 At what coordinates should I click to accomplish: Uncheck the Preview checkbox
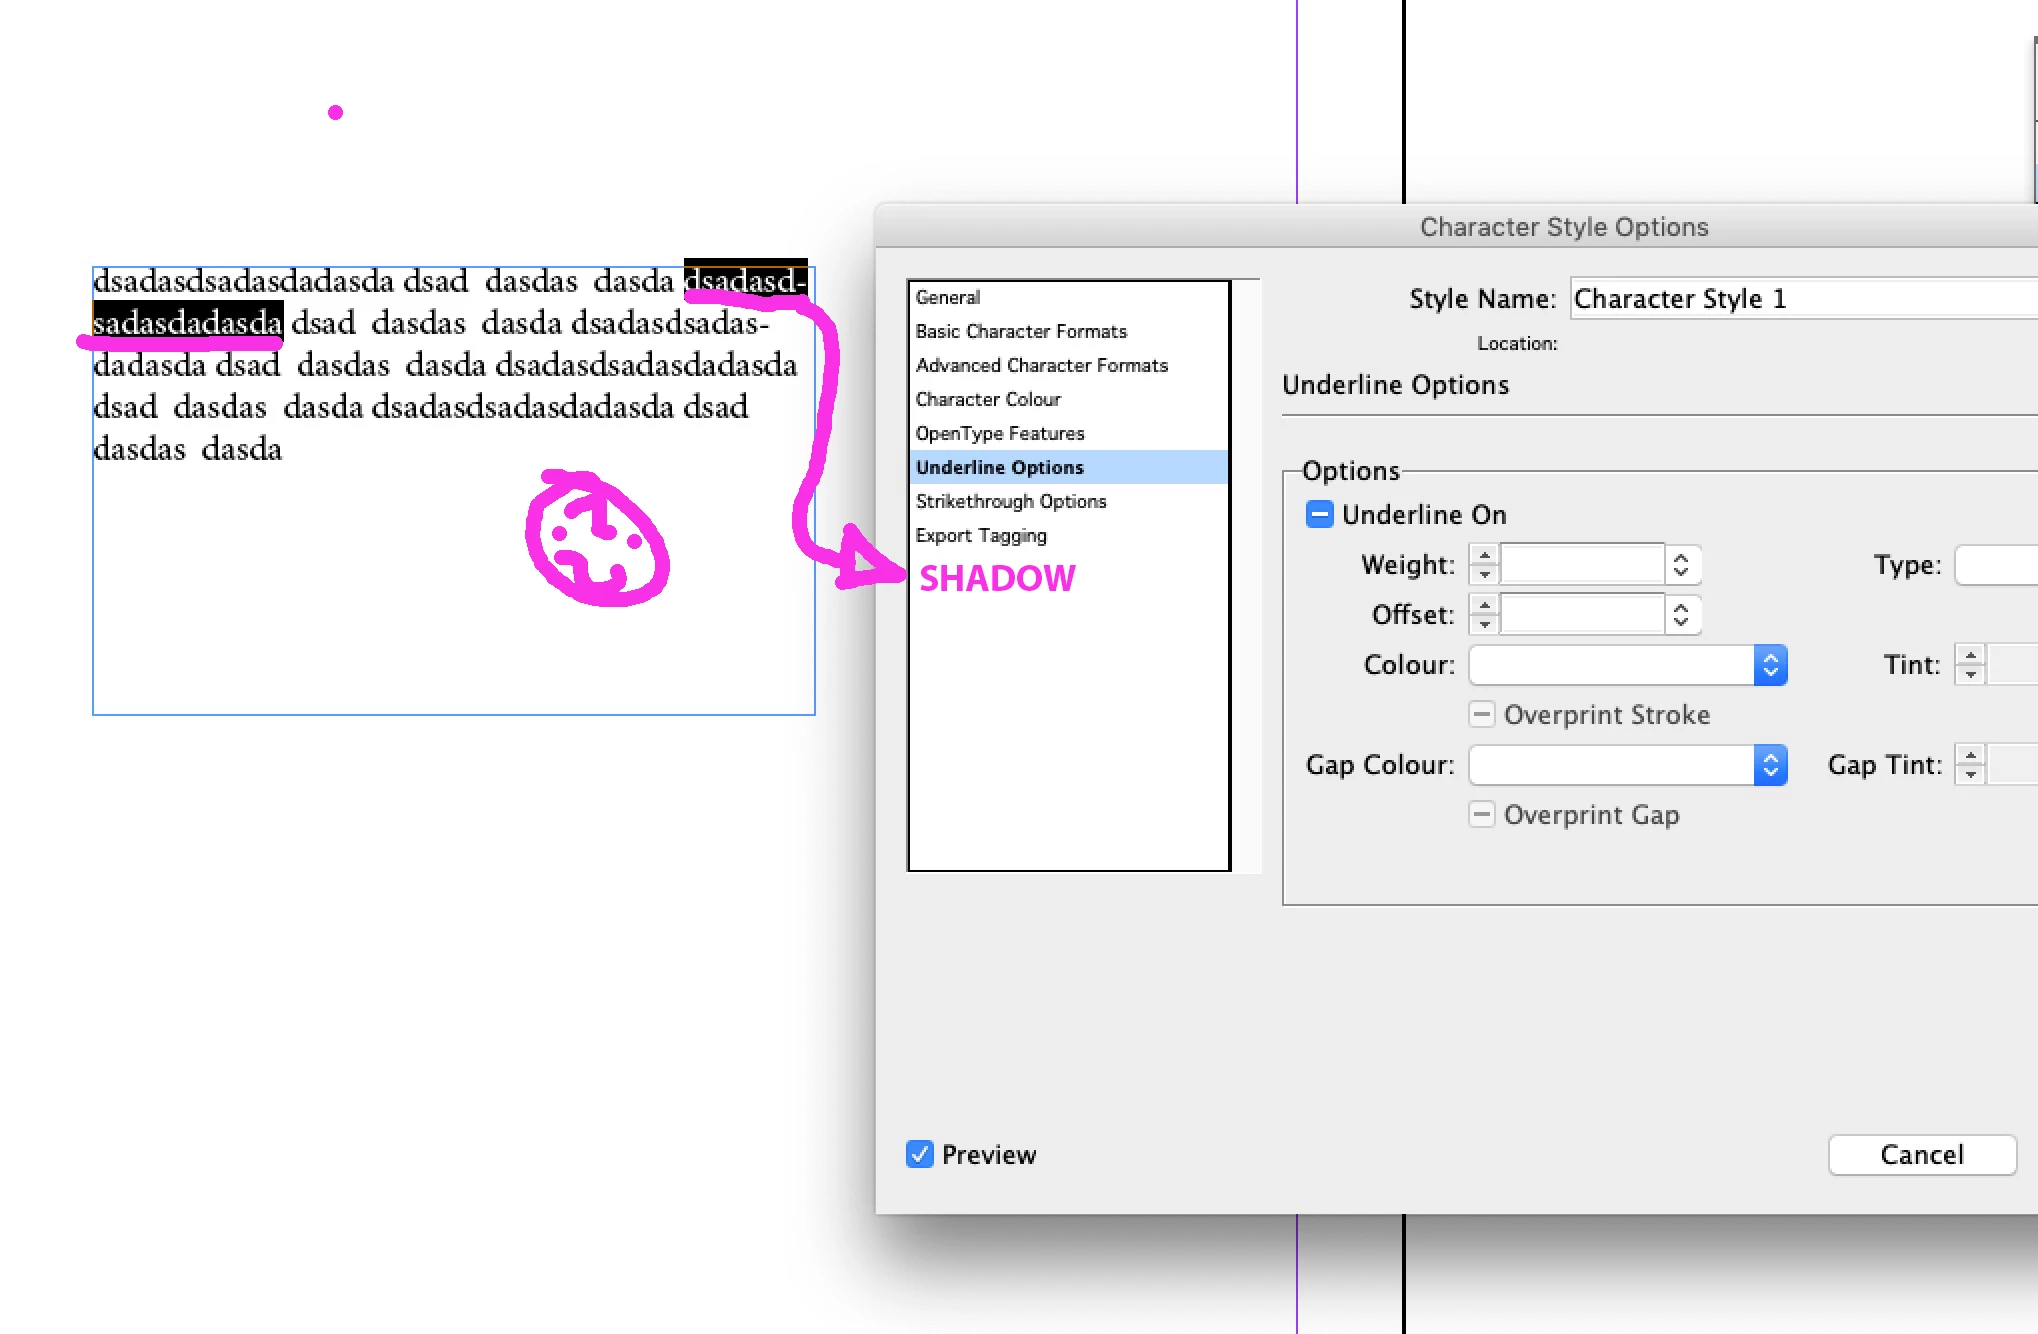pos(920,1155)
